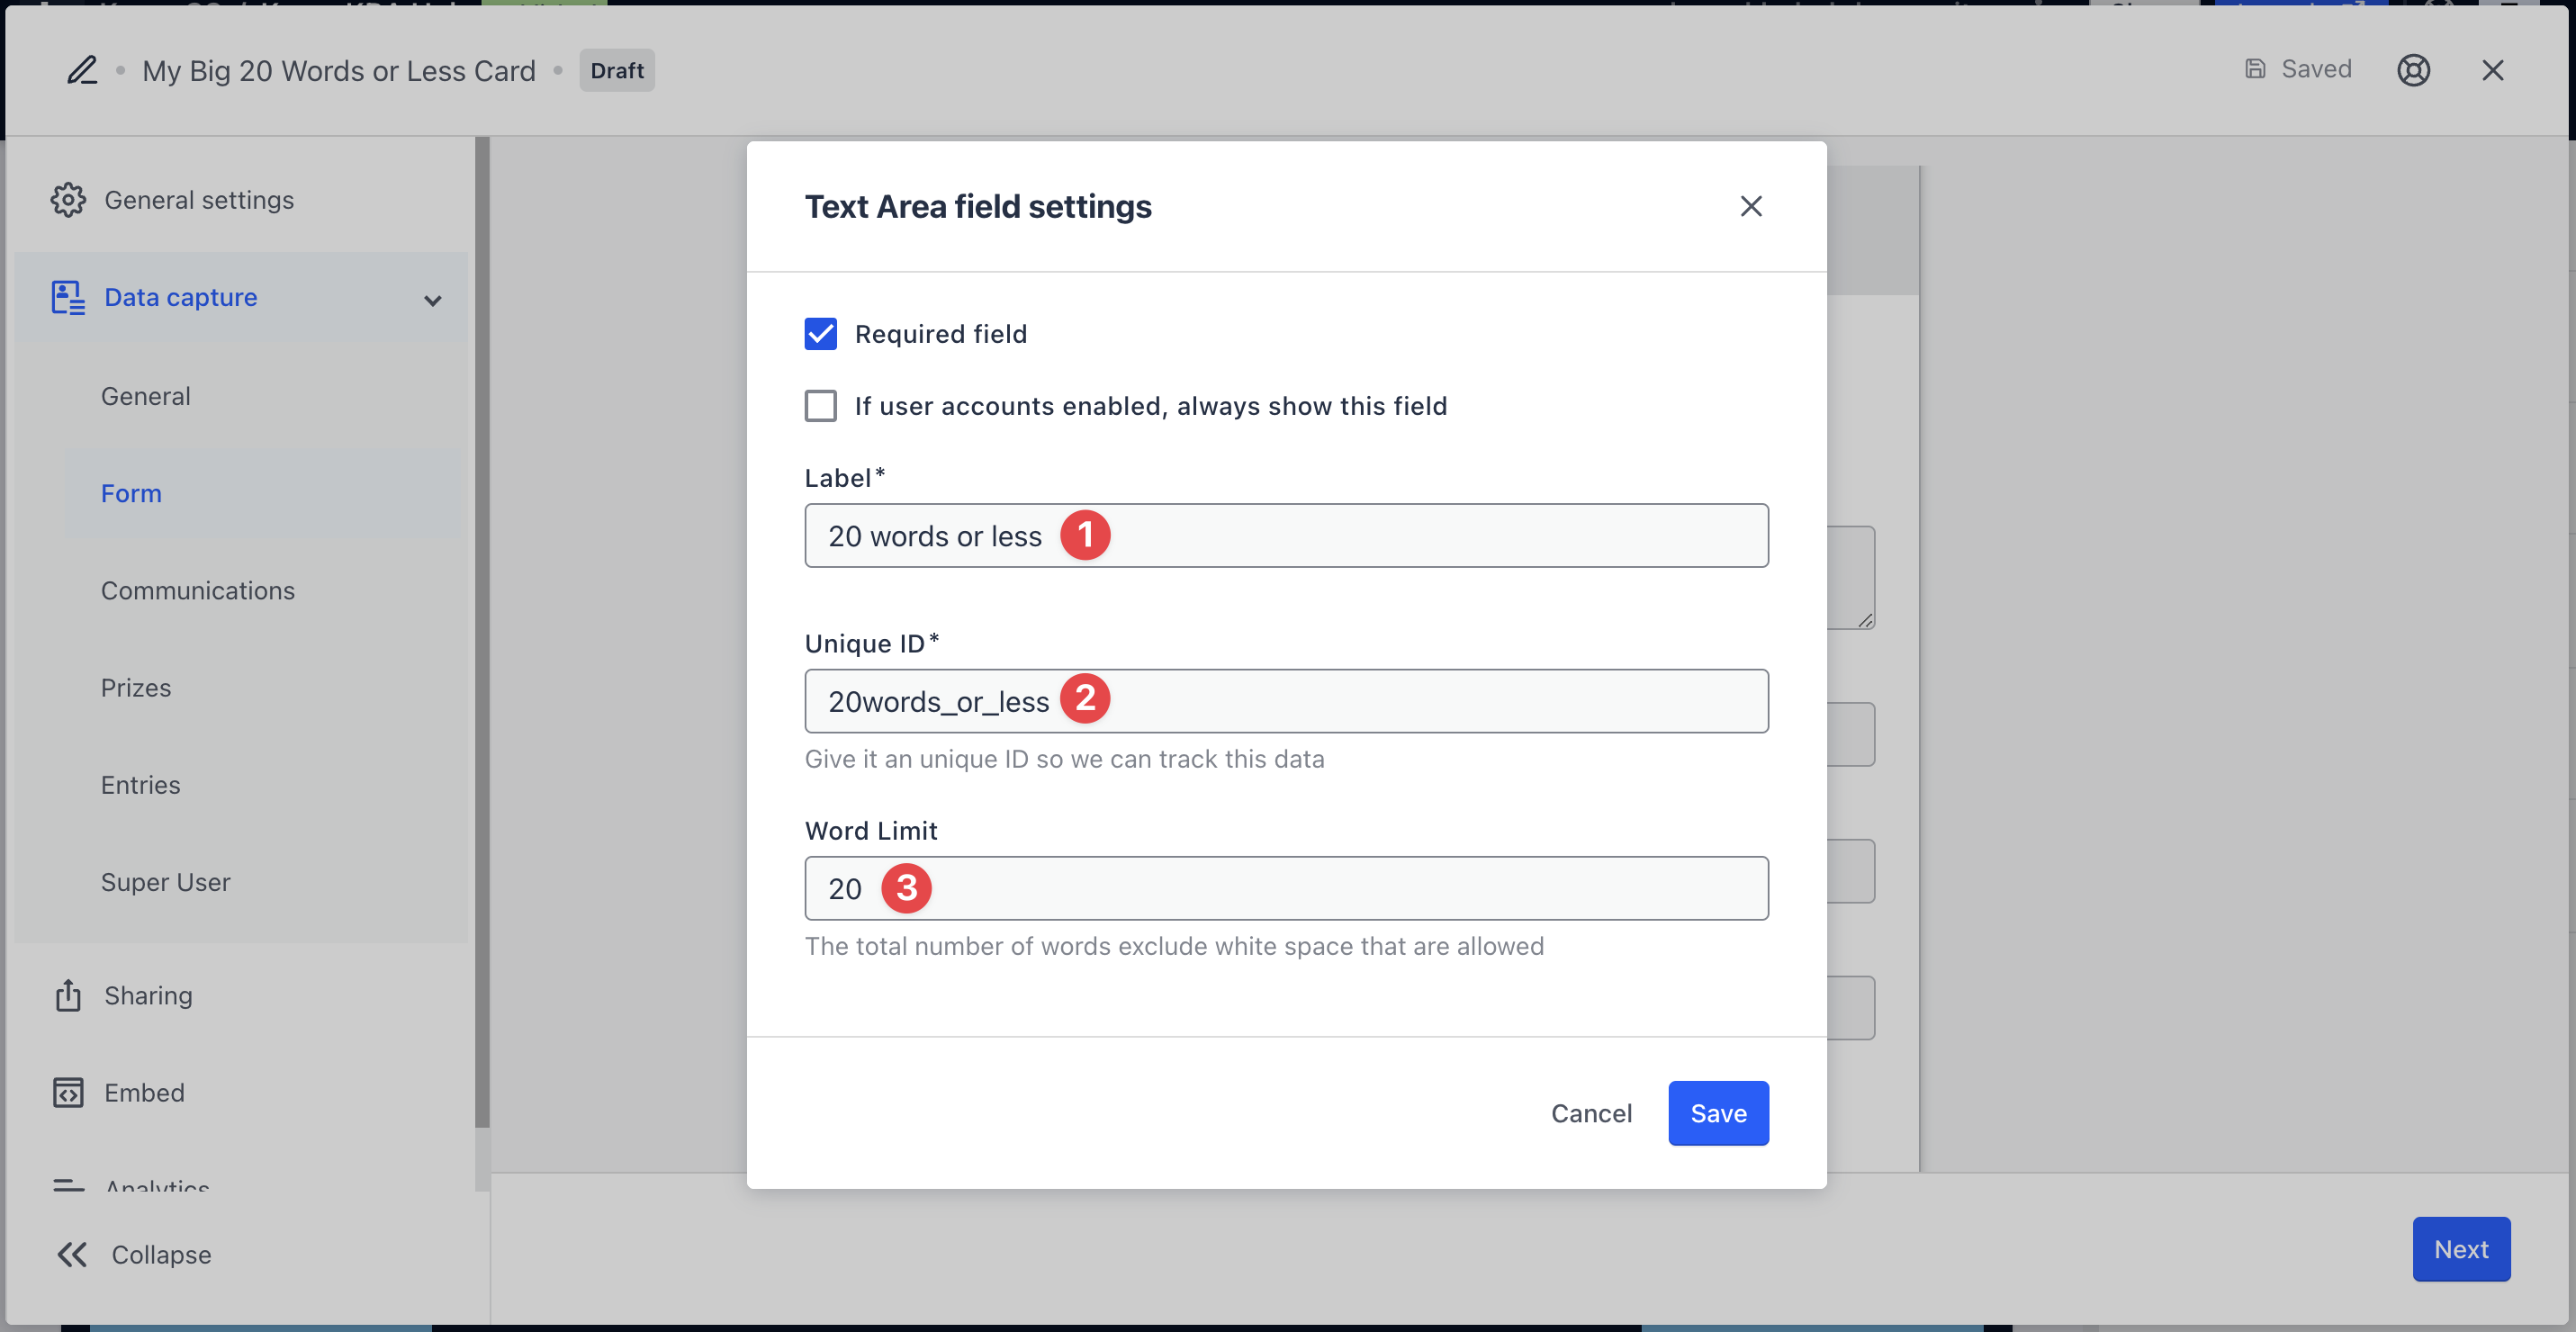Enable always show this field checkbox

coord(820,406)
